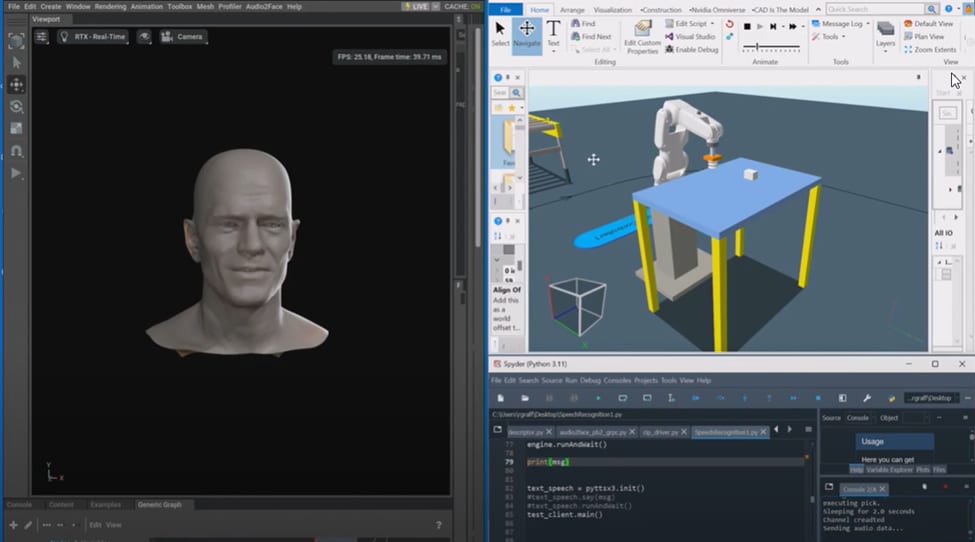The height and width of the screenshot is (542, 975).
Task: Click red reset arrow in Animate group
Action: click(x=729, y=24)
